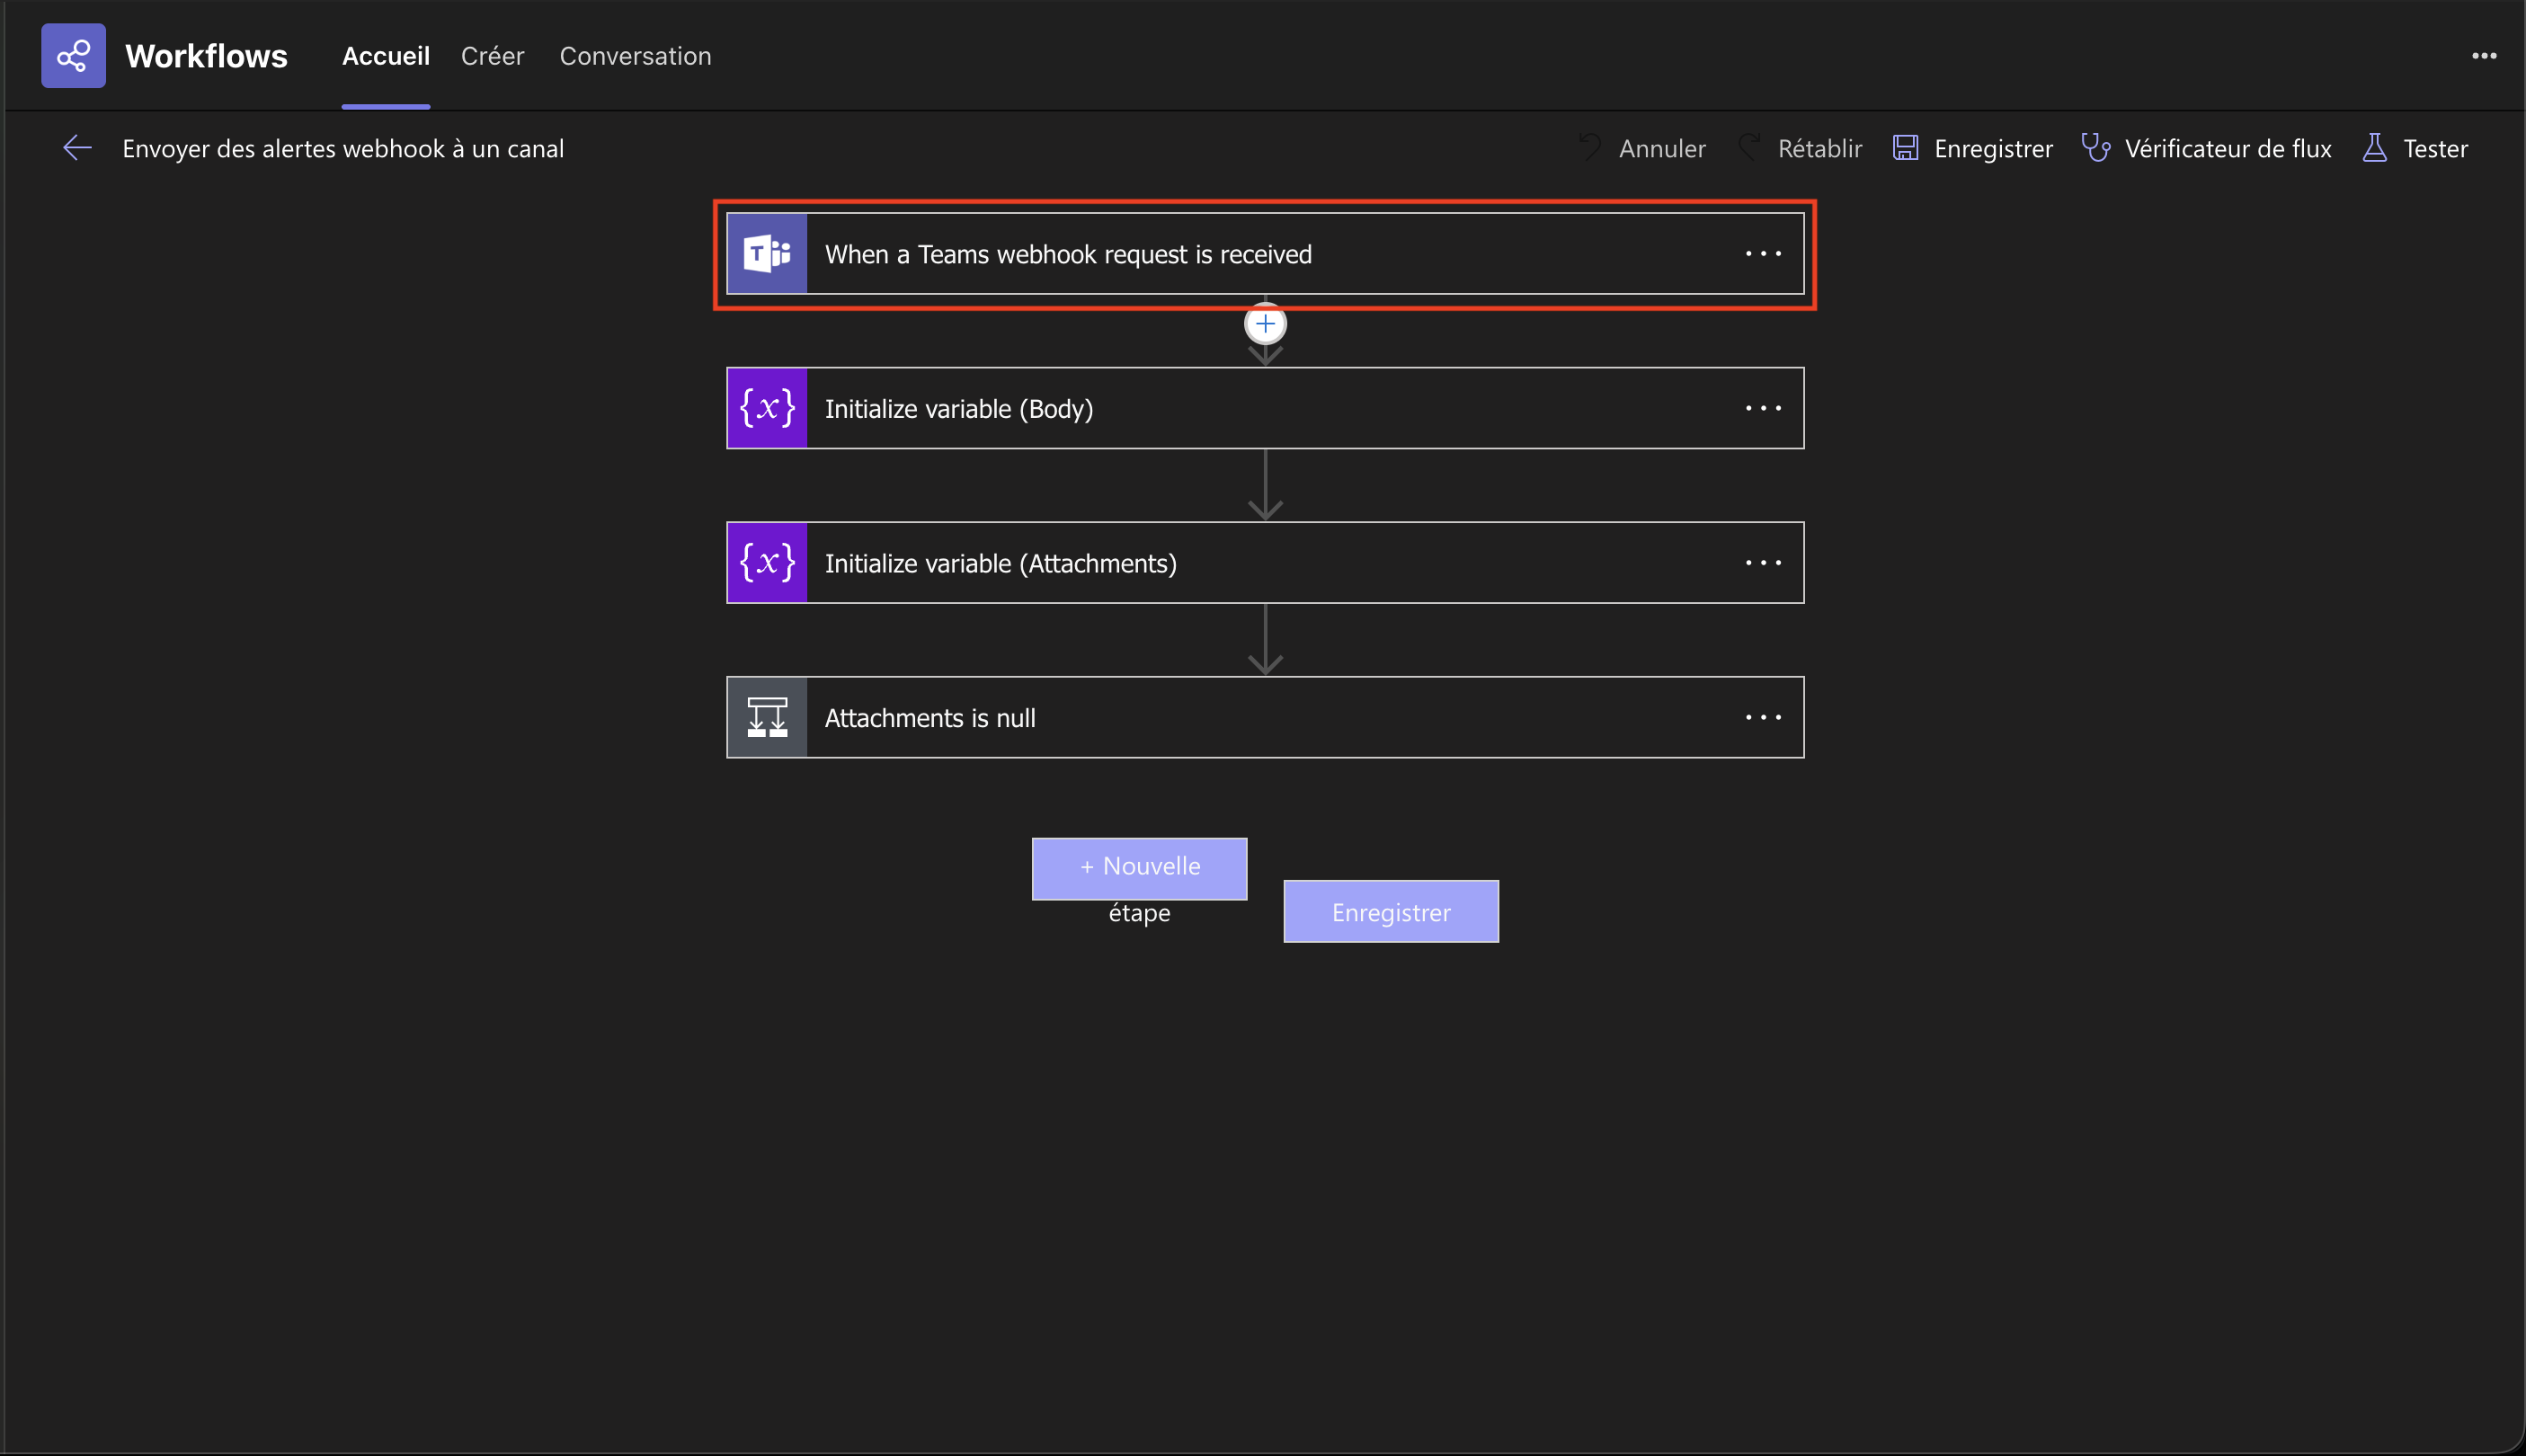Open ellipsis menu on Initialize variable (Body)
Screen dimensions: 2526x1456
pyautogui.click(x=1763, y=408)
